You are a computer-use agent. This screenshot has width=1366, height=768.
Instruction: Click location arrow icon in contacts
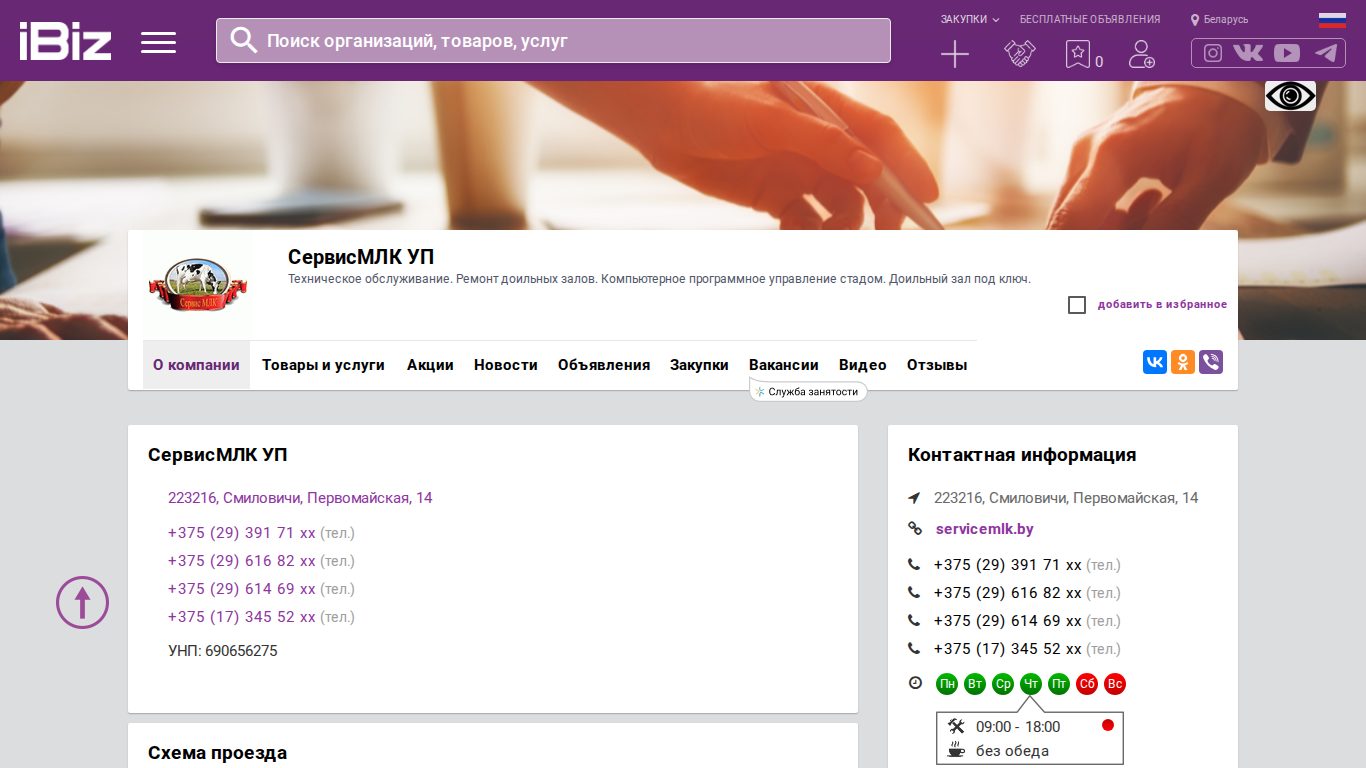pos(914,498)
